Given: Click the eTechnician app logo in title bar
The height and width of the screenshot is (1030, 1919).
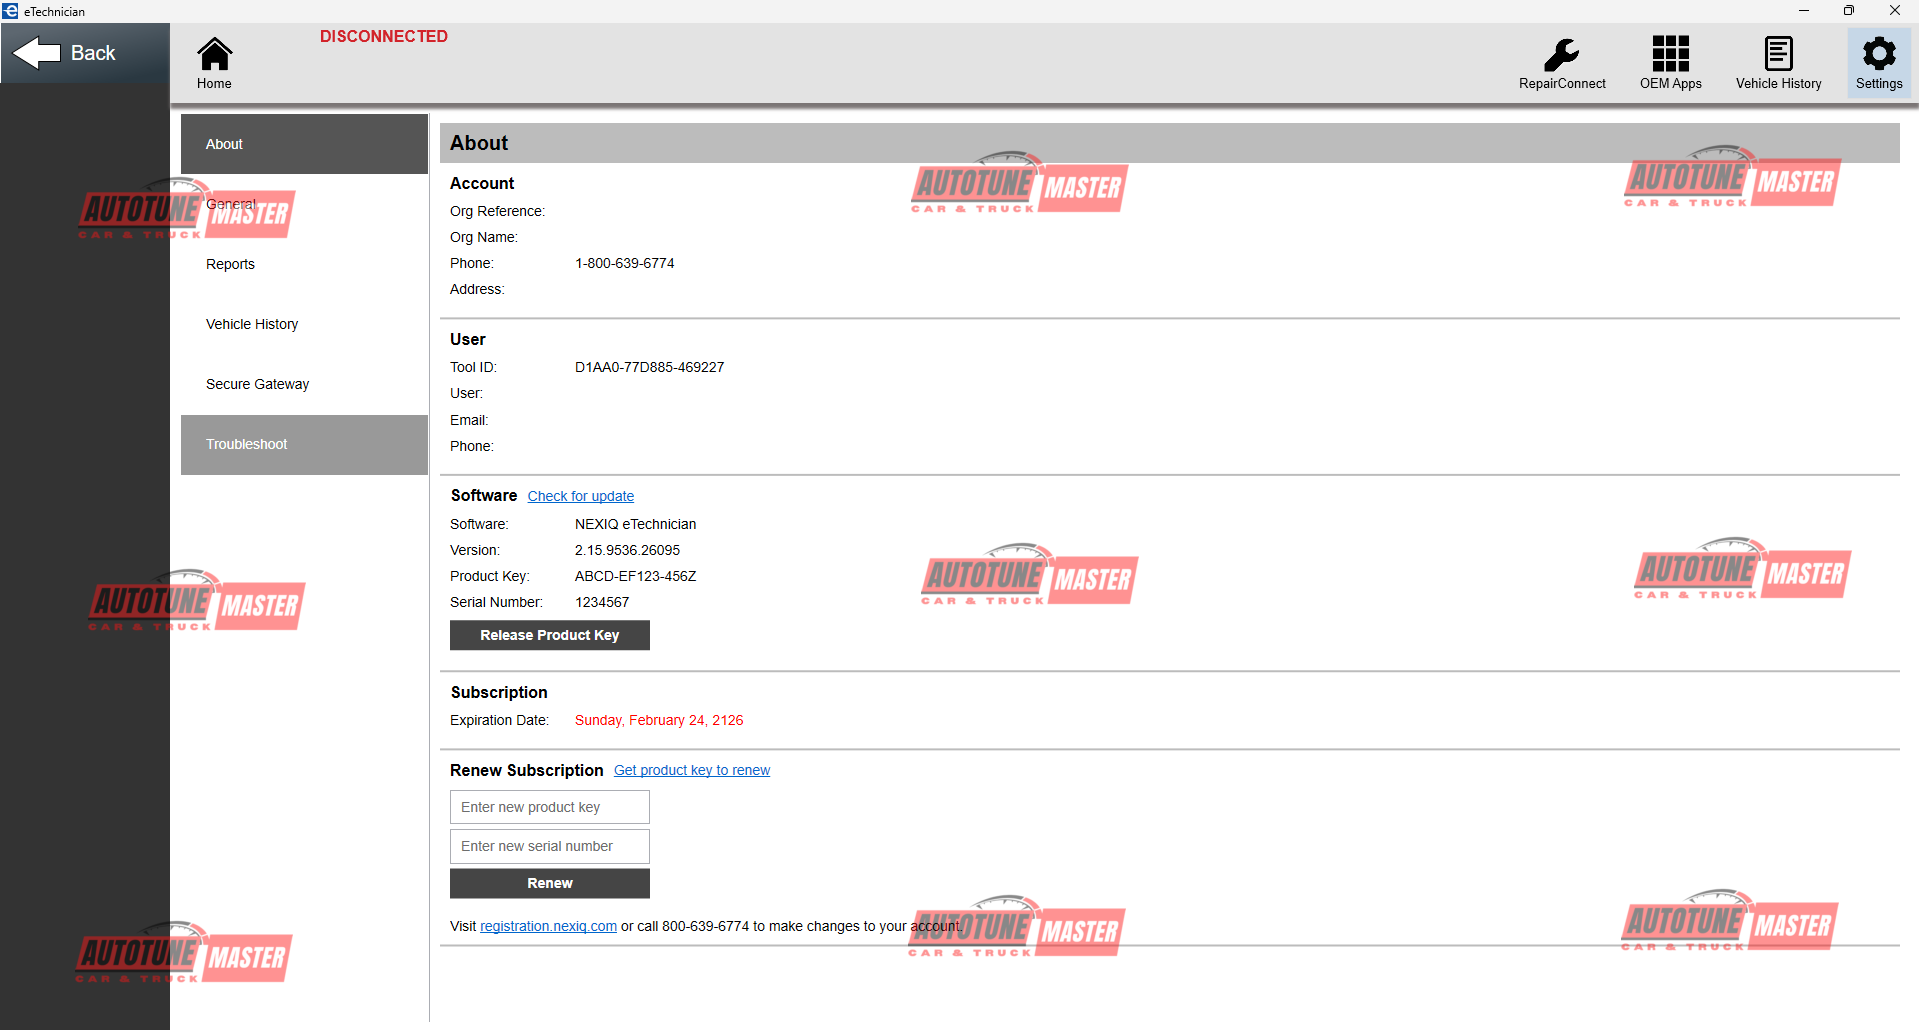Looking at the screenshot, I should coord(10,11).
